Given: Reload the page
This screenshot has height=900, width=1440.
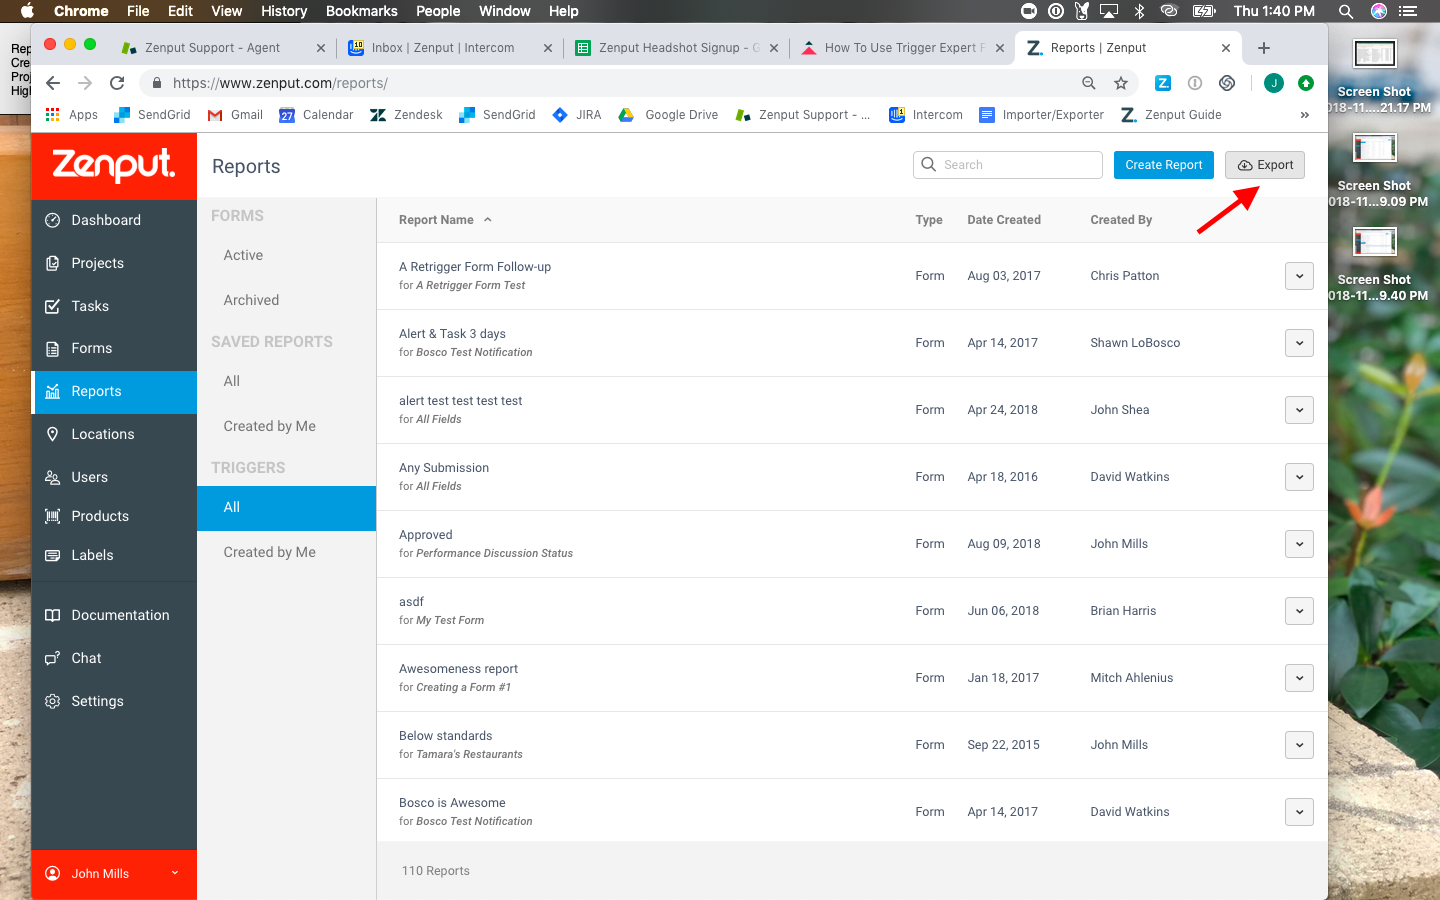Looking at the screenshot, I should tap(117, 83).
